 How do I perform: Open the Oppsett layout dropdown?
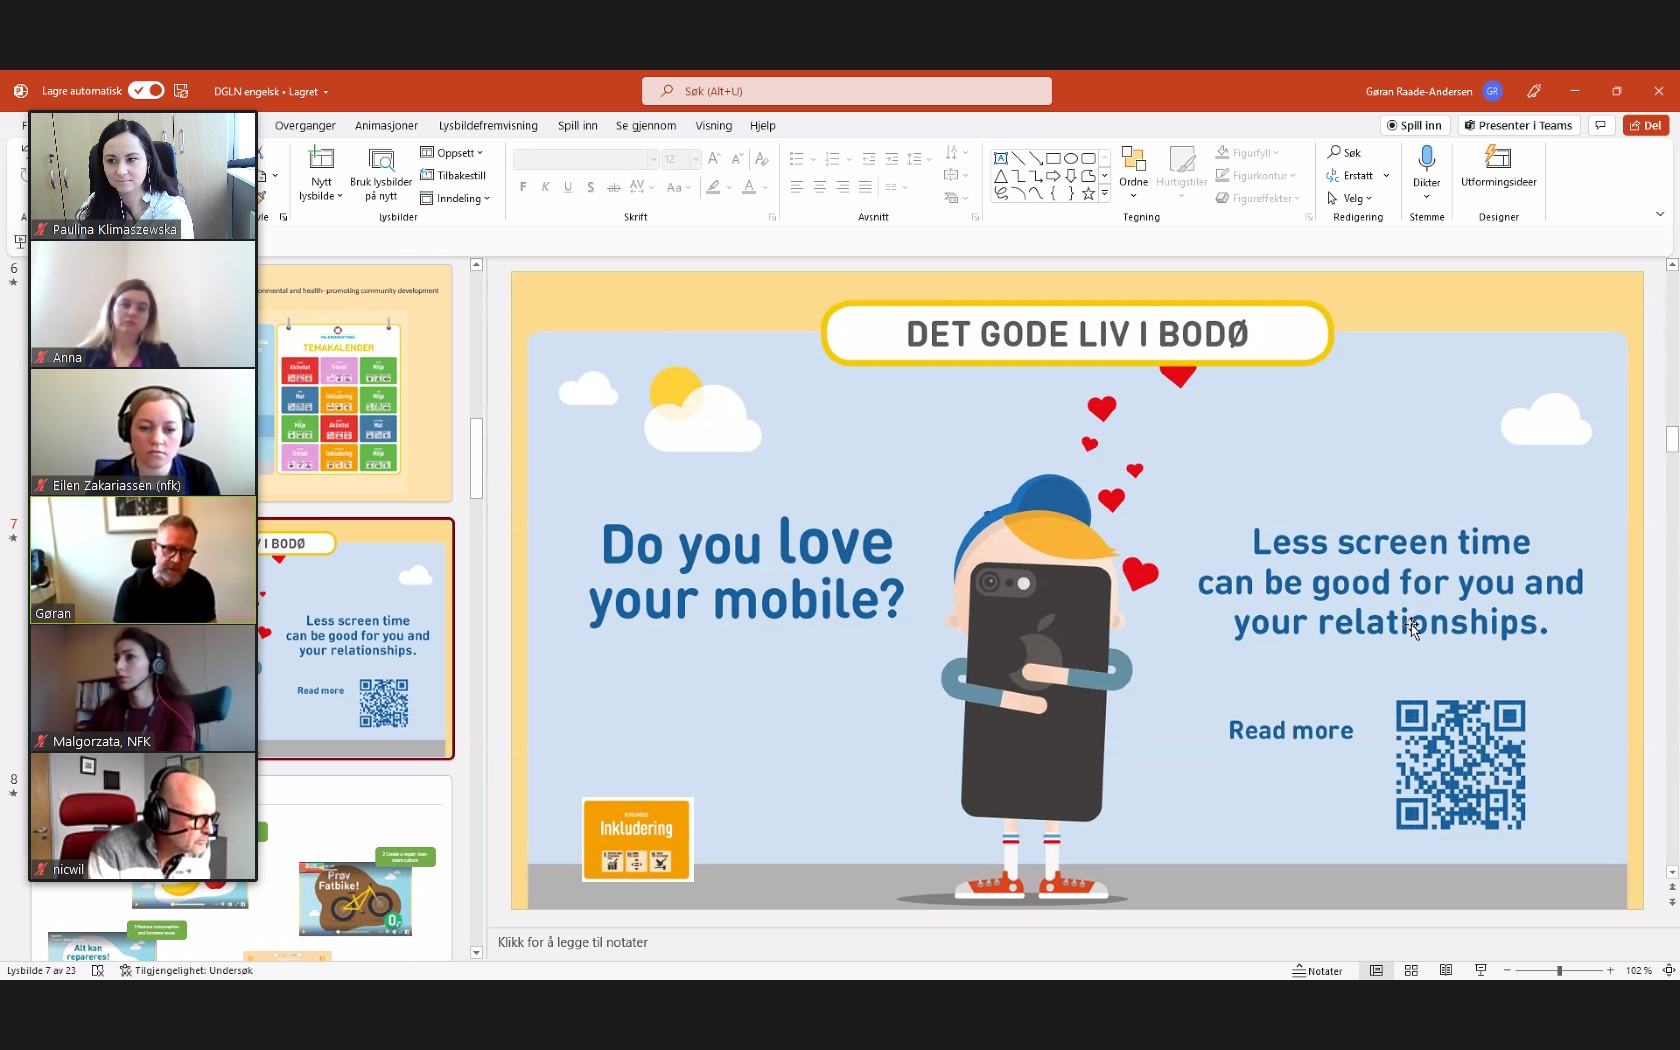tap(452, 153)
